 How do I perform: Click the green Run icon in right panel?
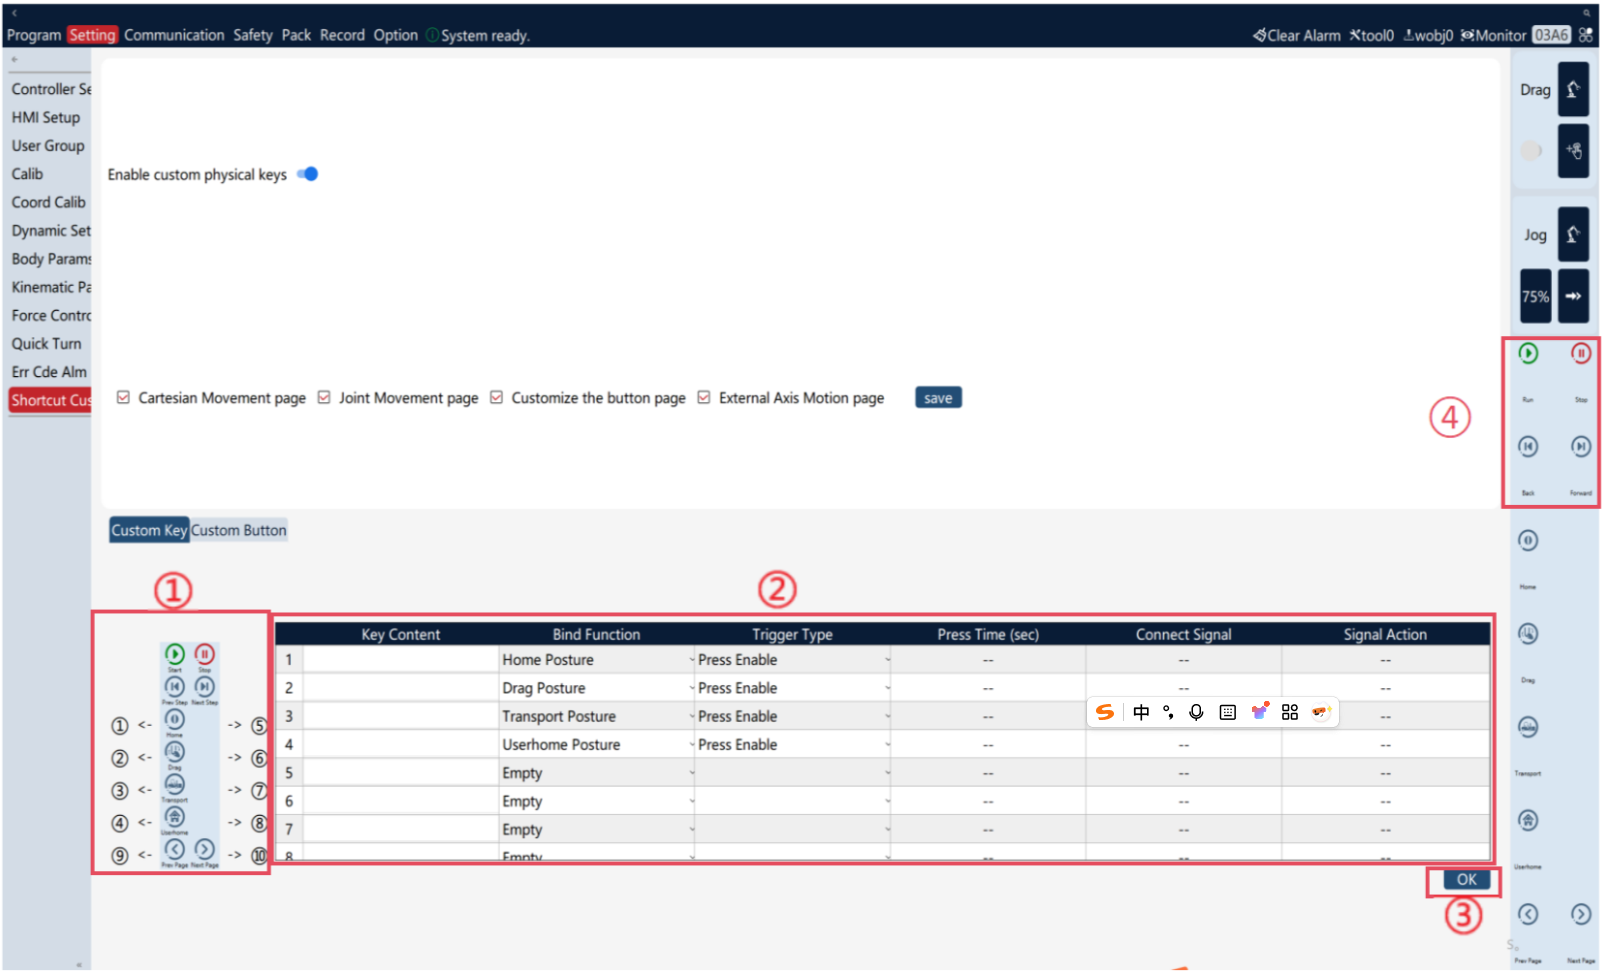(1528, 353)
